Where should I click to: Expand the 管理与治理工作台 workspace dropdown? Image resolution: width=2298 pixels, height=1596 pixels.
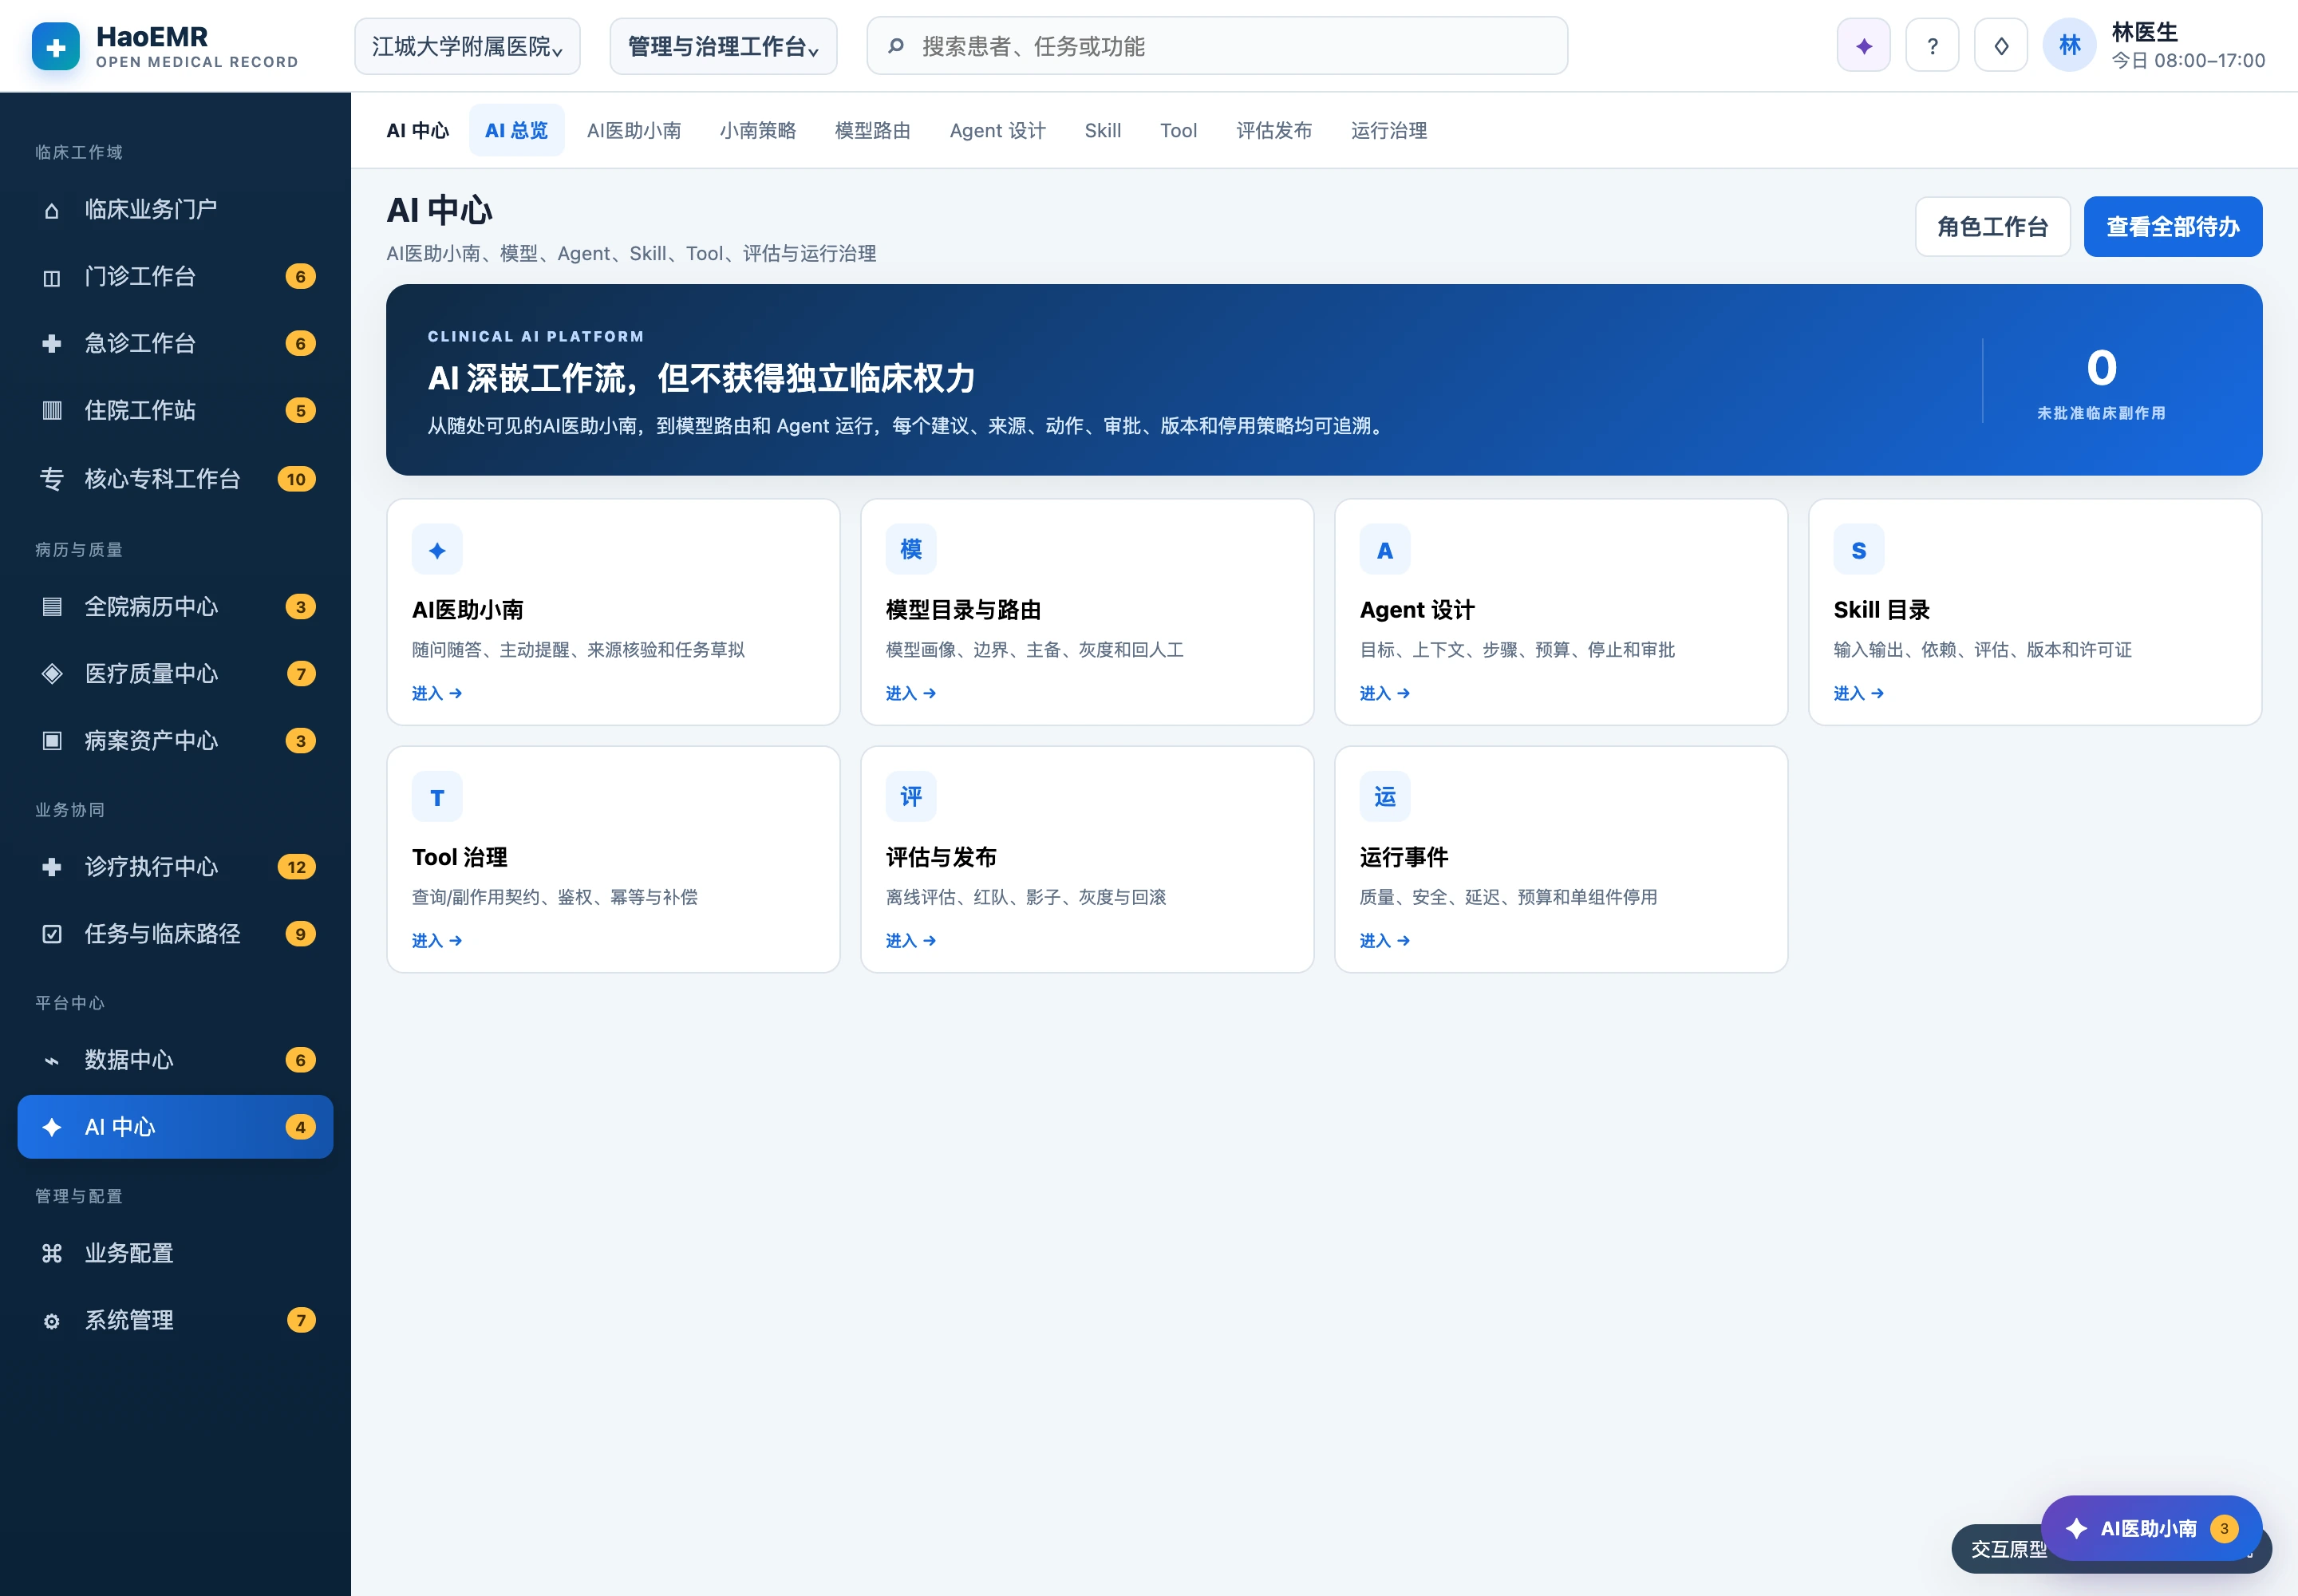click(723, 46)
